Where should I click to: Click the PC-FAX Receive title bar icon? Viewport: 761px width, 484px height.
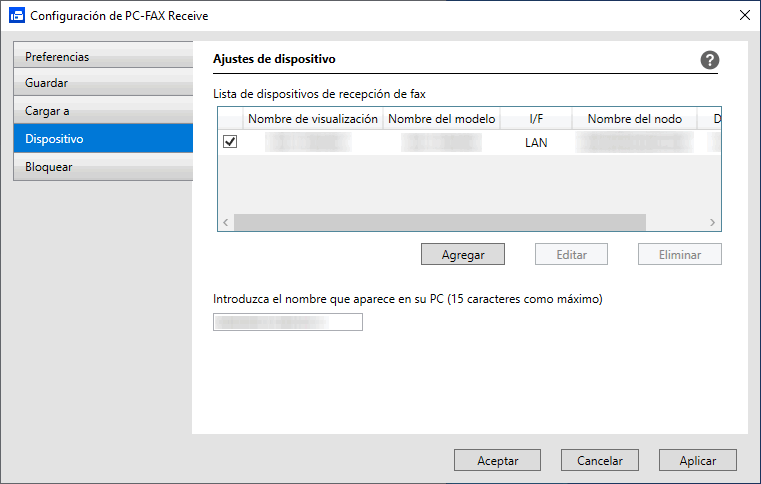16,16
